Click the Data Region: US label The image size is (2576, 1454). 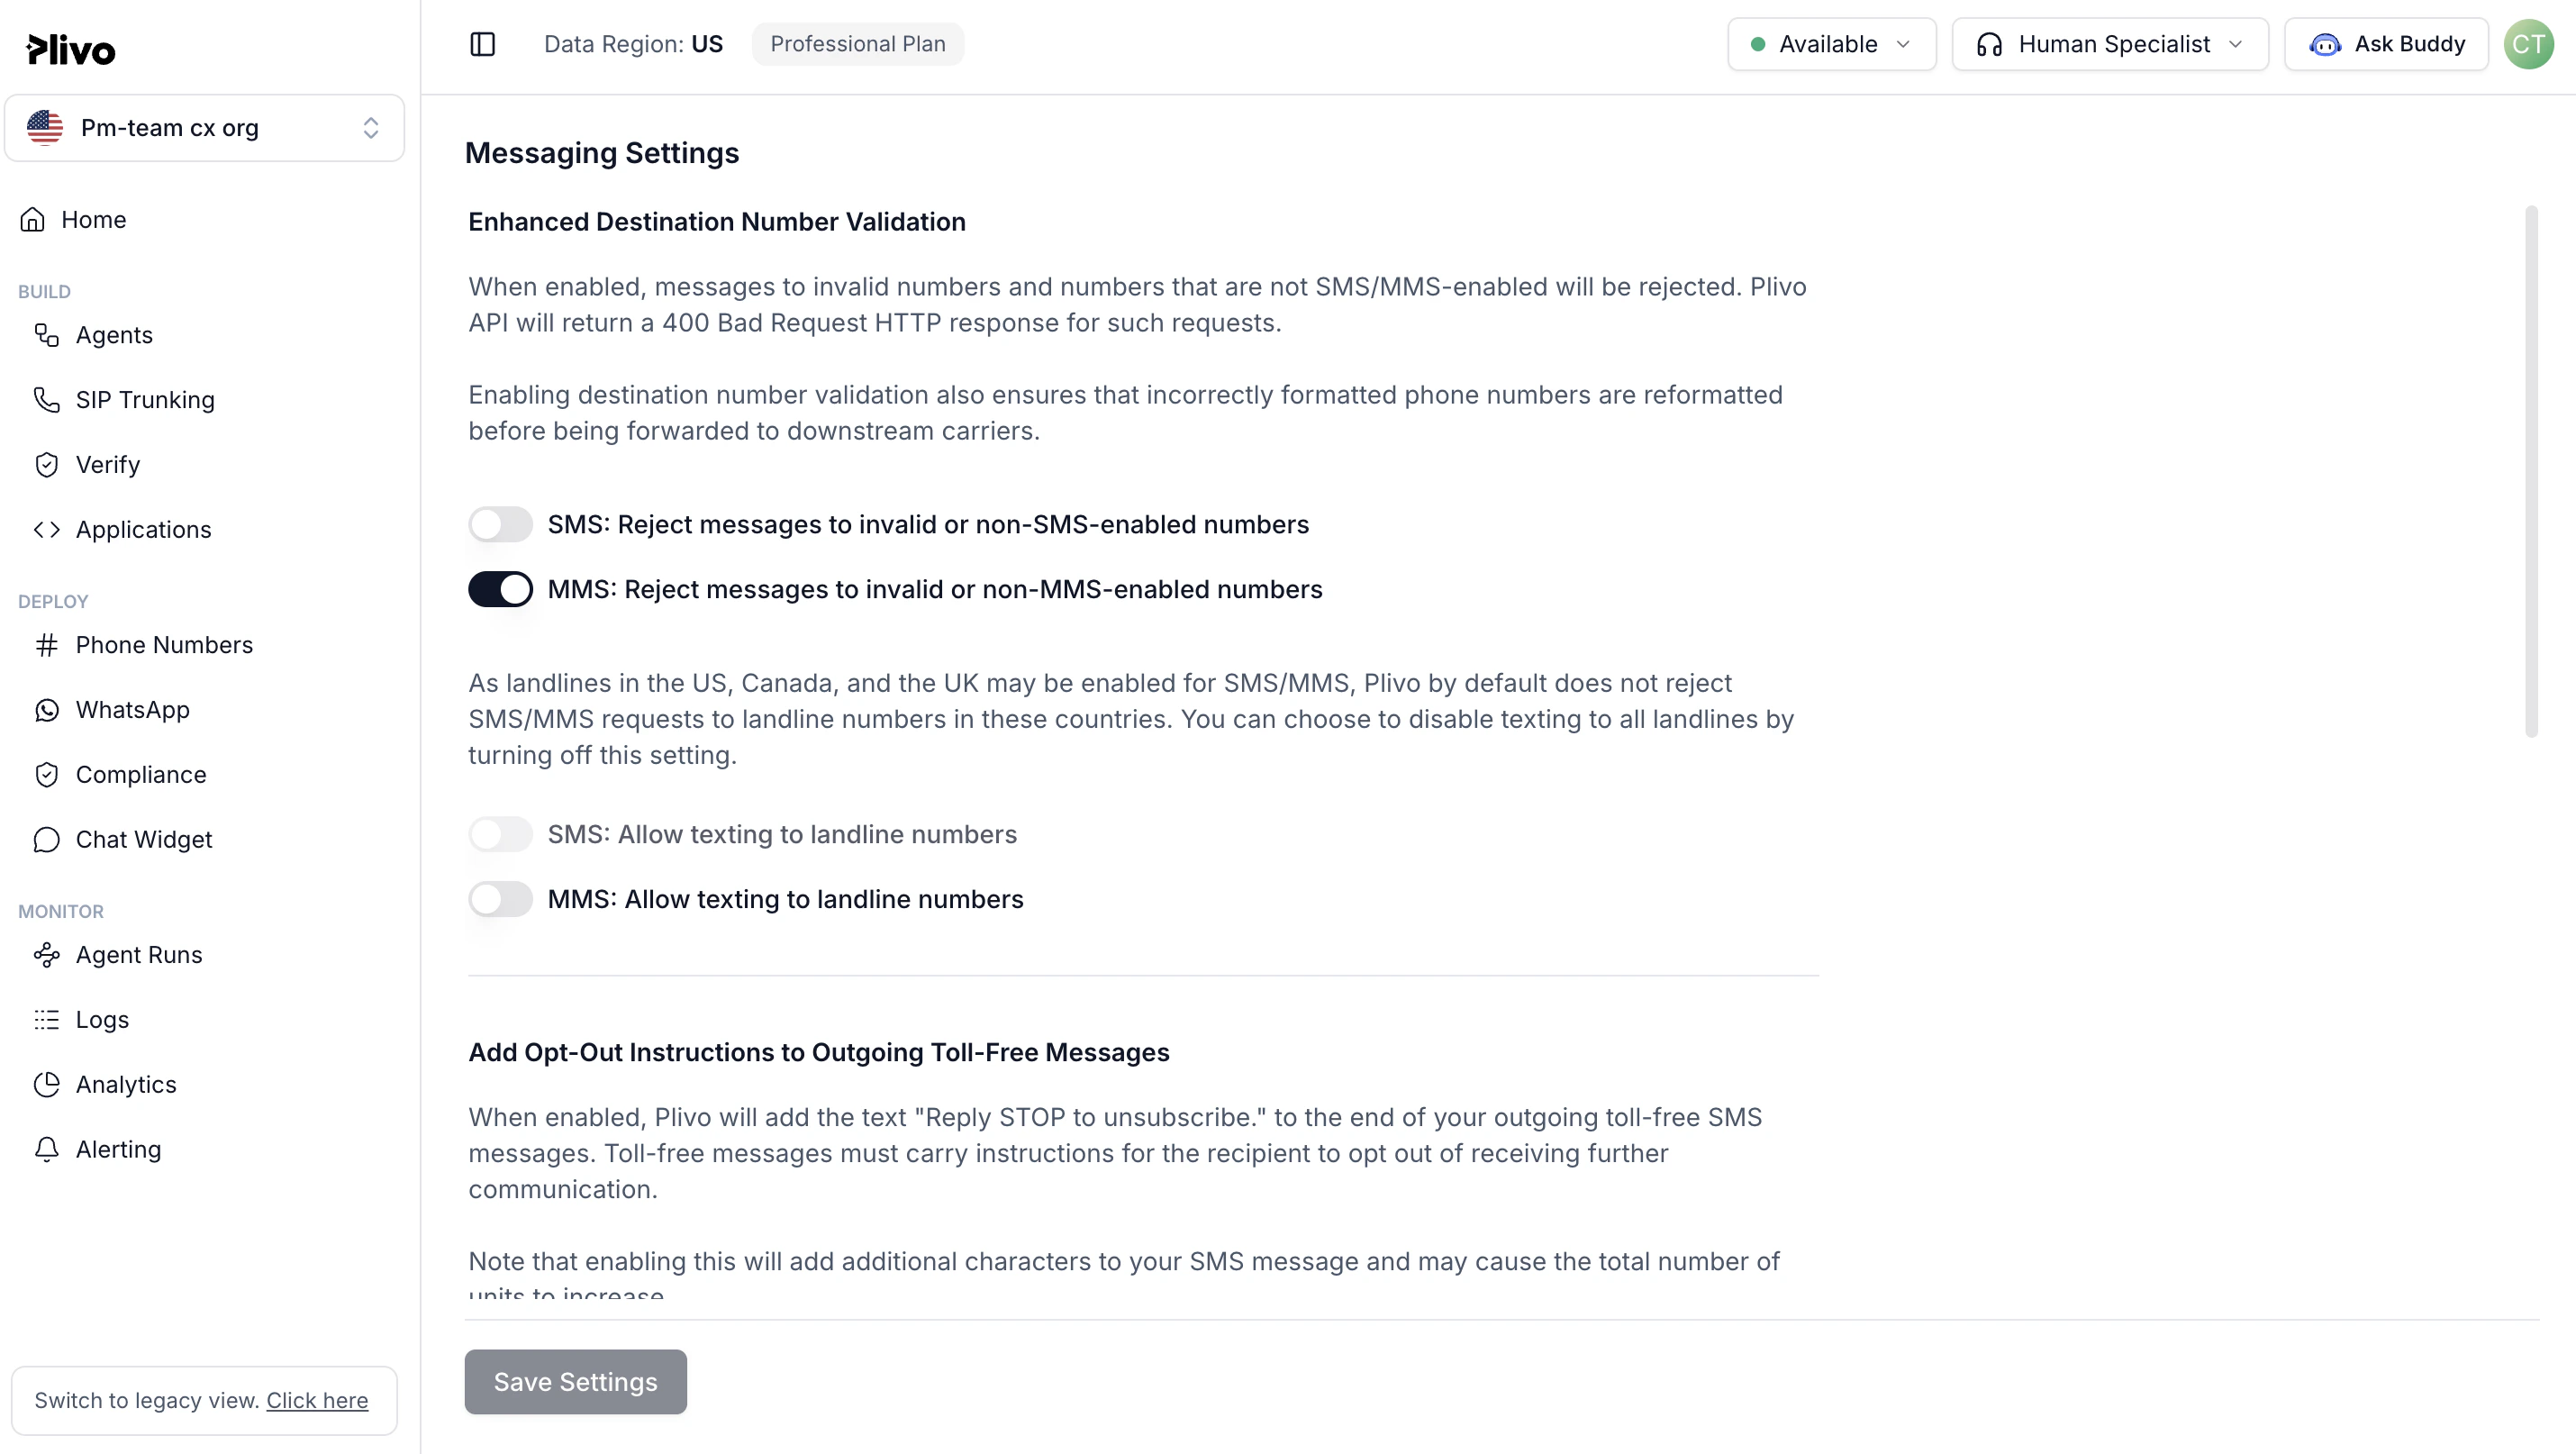(x=633, y=44)
